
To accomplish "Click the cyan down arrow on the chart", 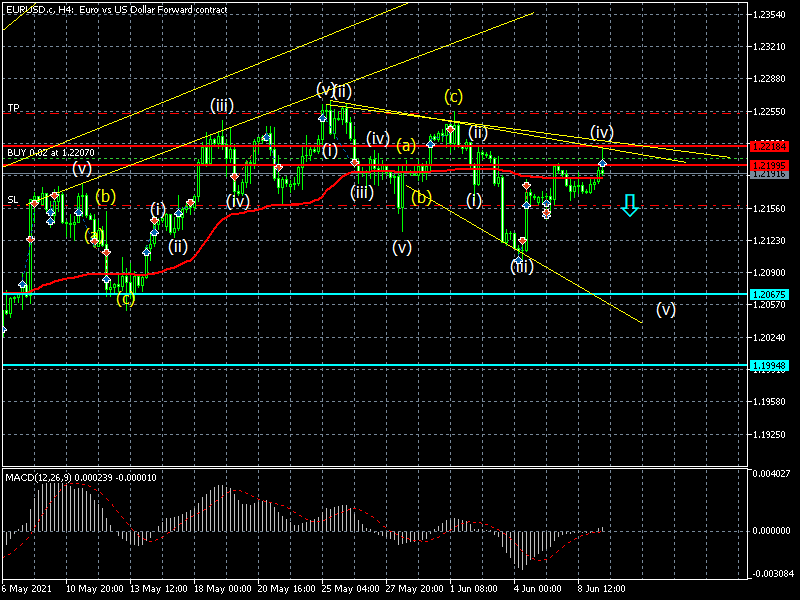I will (629, 206).
